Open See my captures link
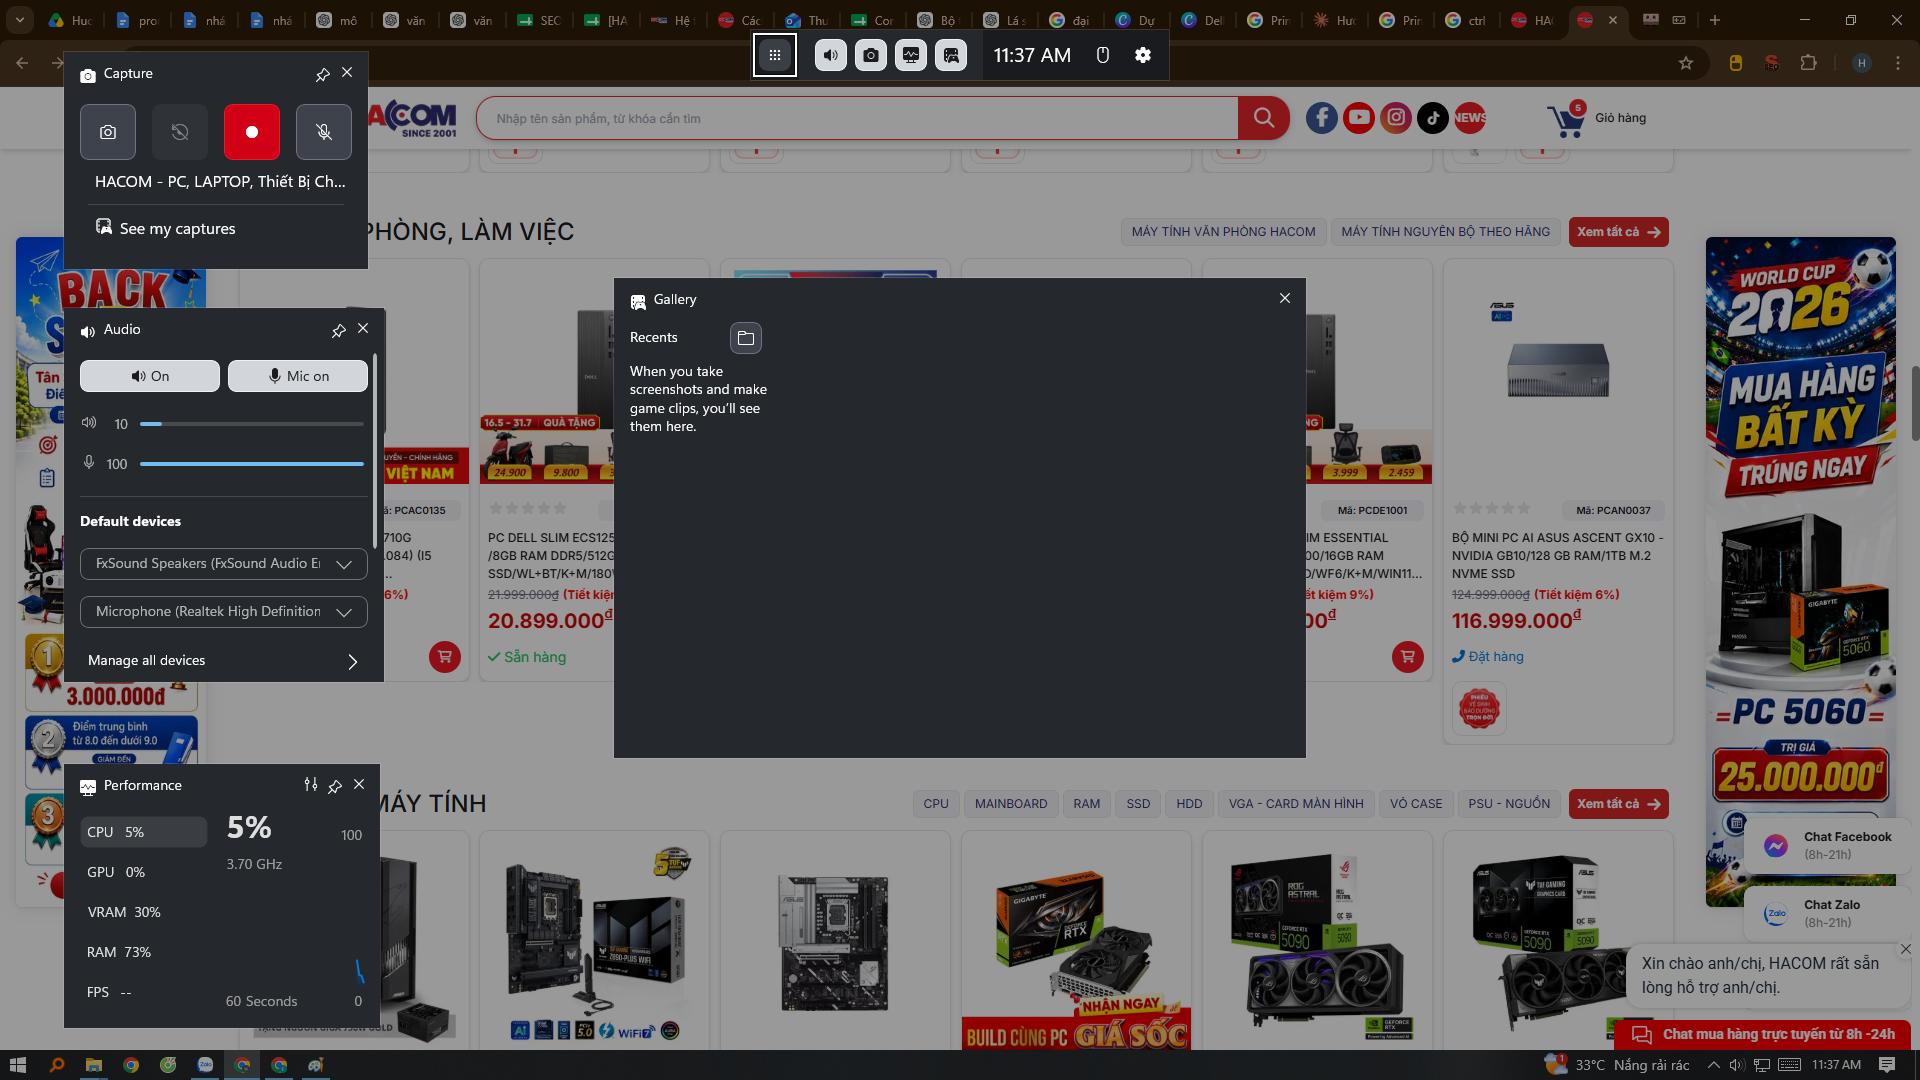Image resolution: width=1920 pixels, height=1080 pixels. [x=166, y=228]
